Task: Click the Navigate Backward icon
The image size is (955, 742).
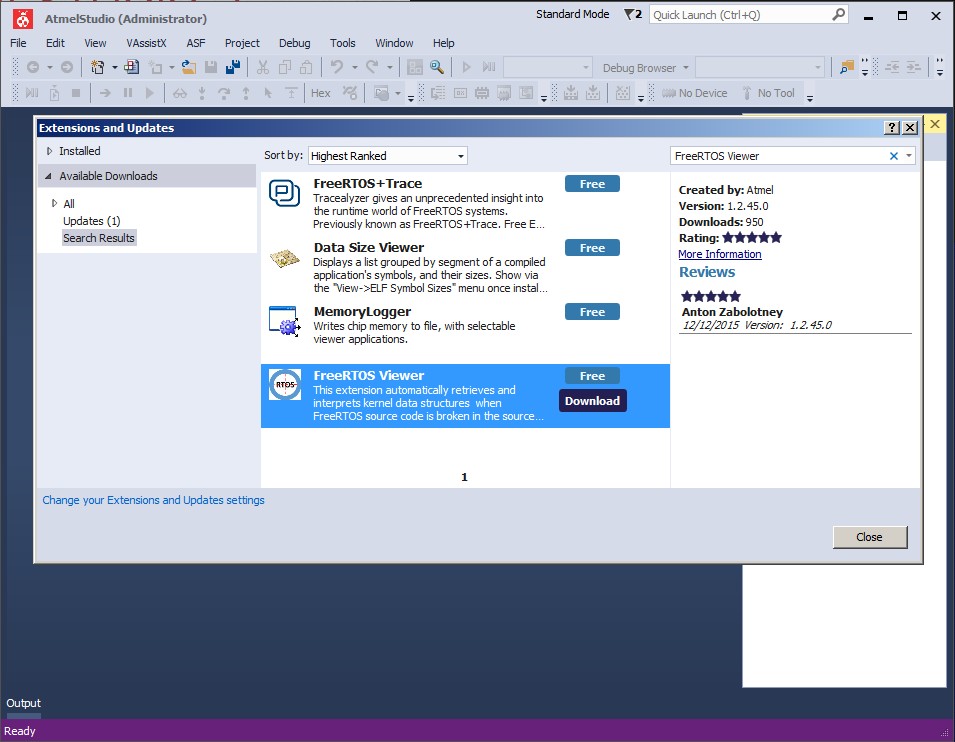Action: click(33, 68)
